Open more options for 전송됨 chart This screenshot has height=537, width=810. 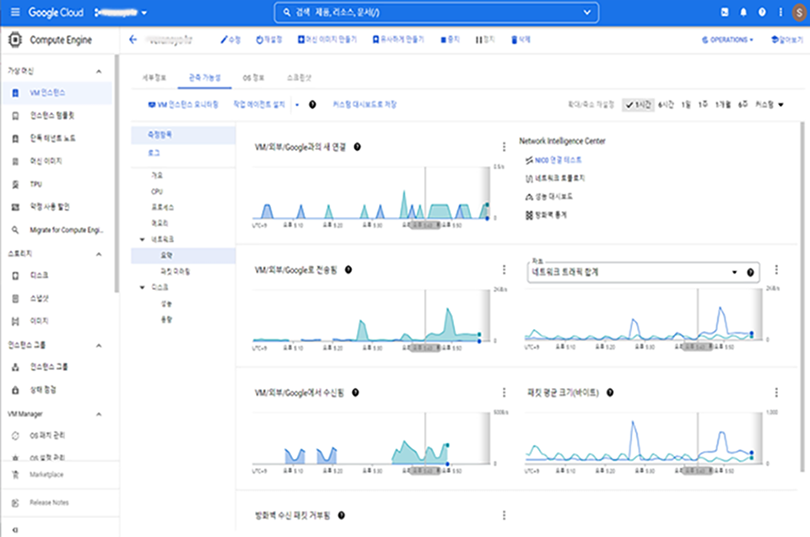(504, 270)
